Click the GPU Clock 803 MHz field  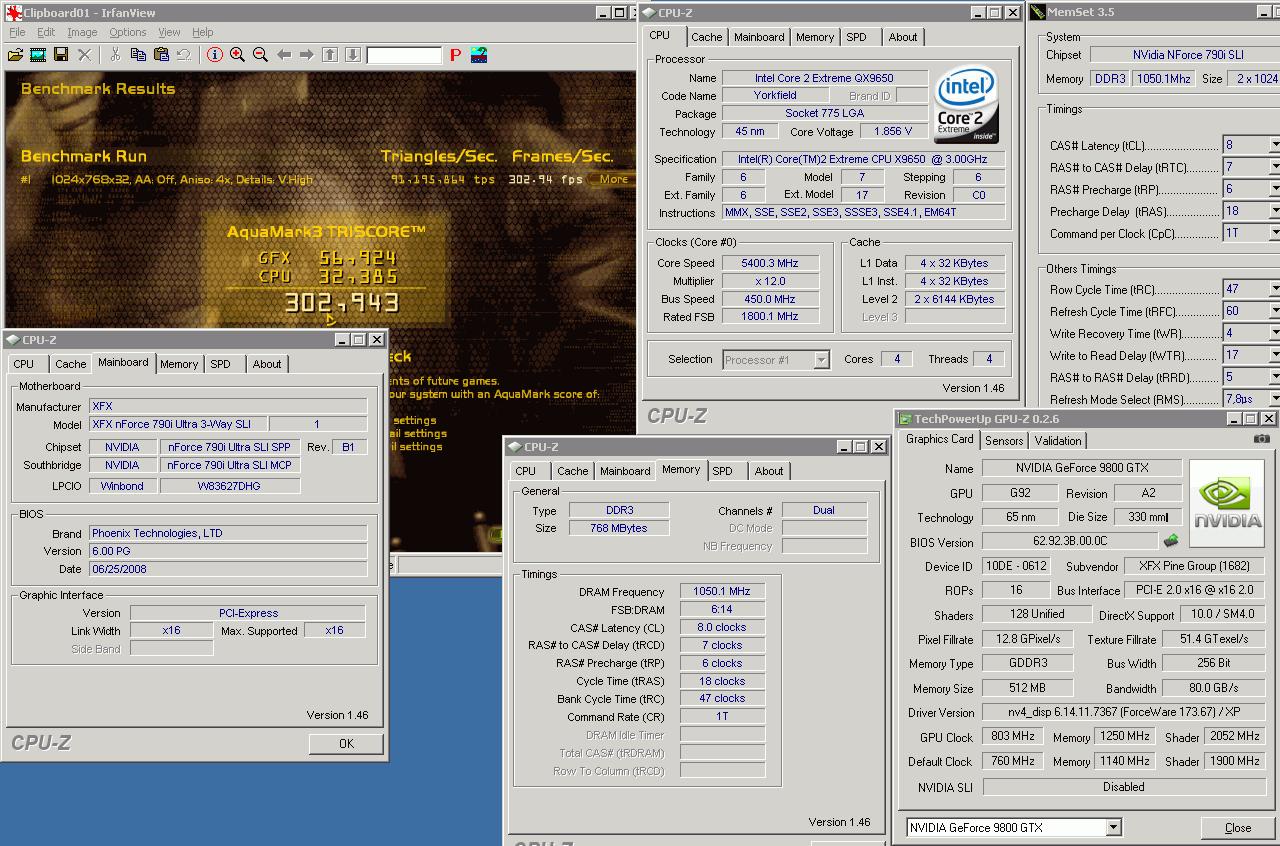1013,736
